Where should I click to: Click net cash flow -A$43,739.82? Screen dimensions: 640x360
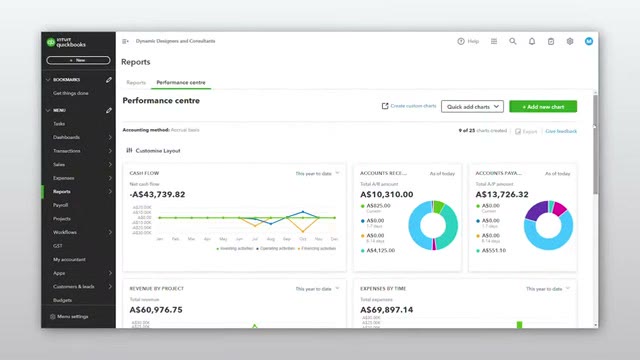tap(157, 195)
